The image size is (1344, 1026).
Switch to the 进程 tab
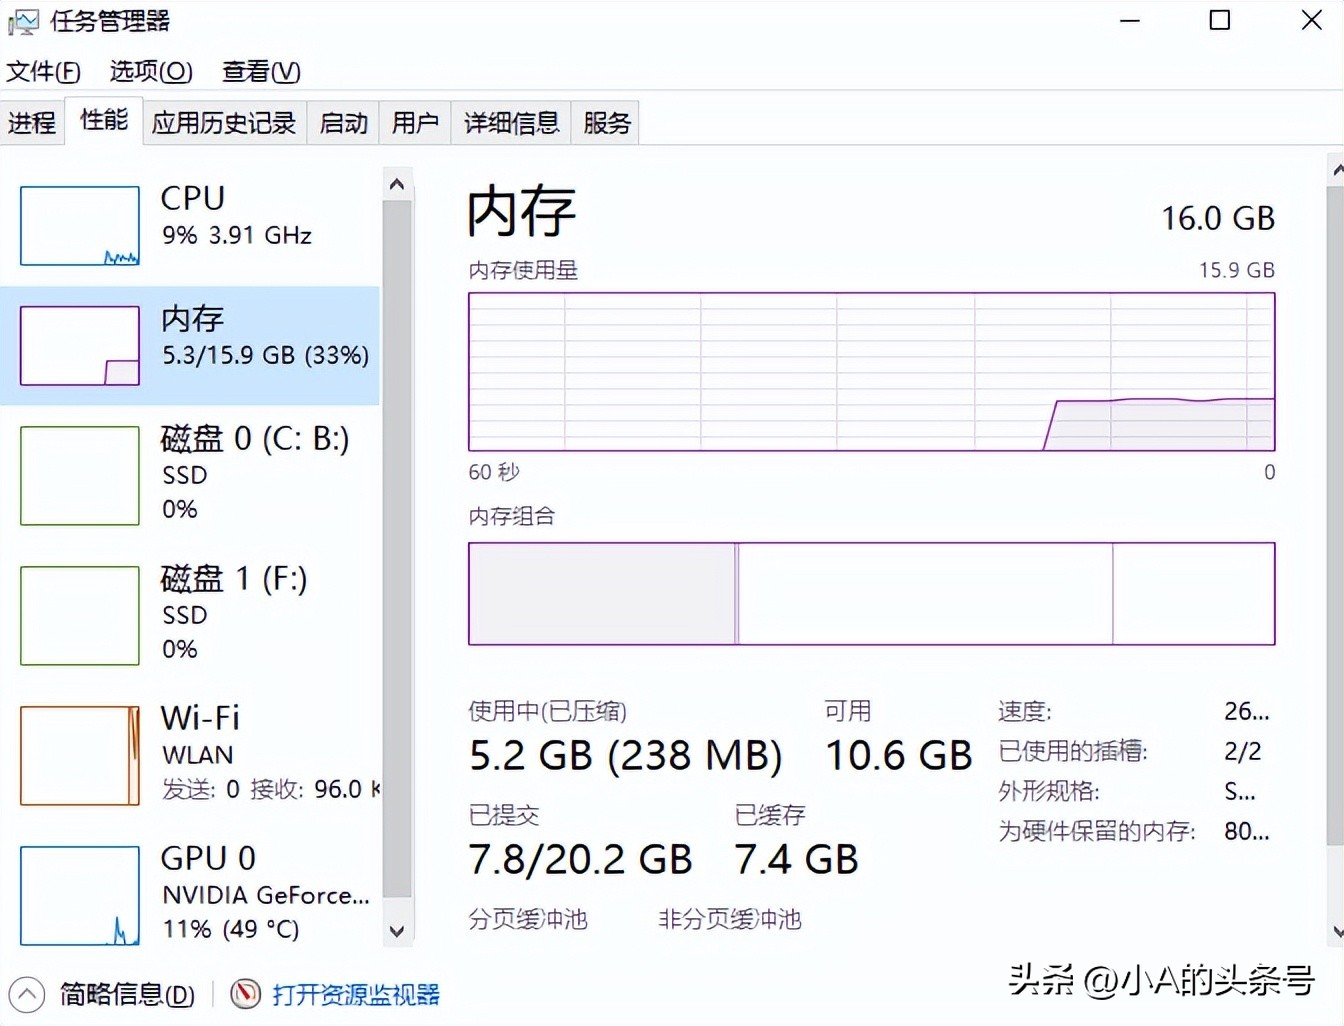32,123
